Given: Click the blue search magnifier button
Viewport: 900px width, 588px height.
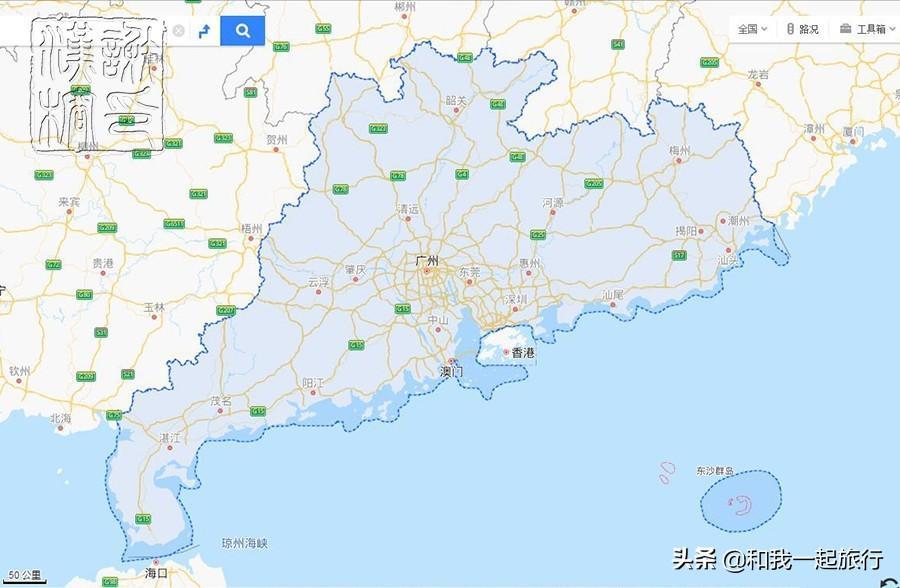Looking at the screenshot, I should point(242,30).
